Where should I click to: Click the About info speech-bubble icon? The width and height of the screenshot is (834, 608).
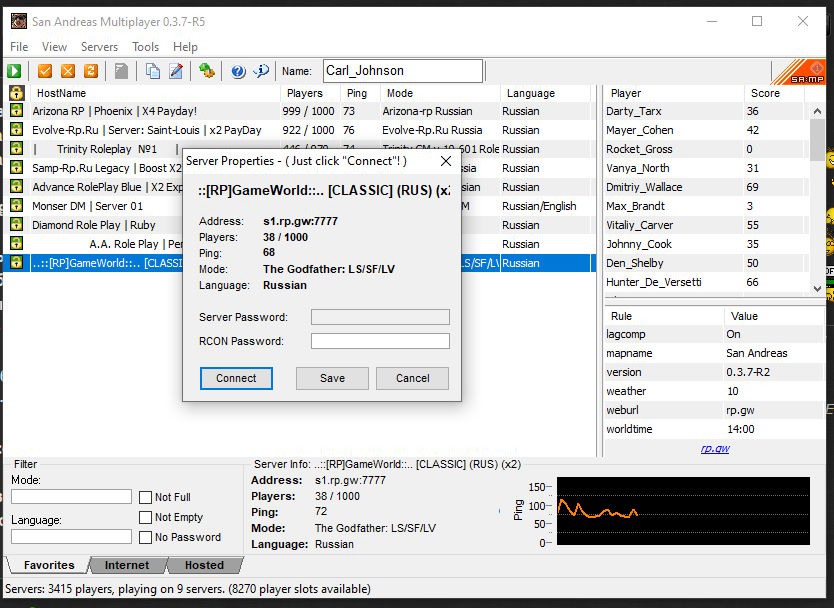pyautogui.click(x=261, y=71)
